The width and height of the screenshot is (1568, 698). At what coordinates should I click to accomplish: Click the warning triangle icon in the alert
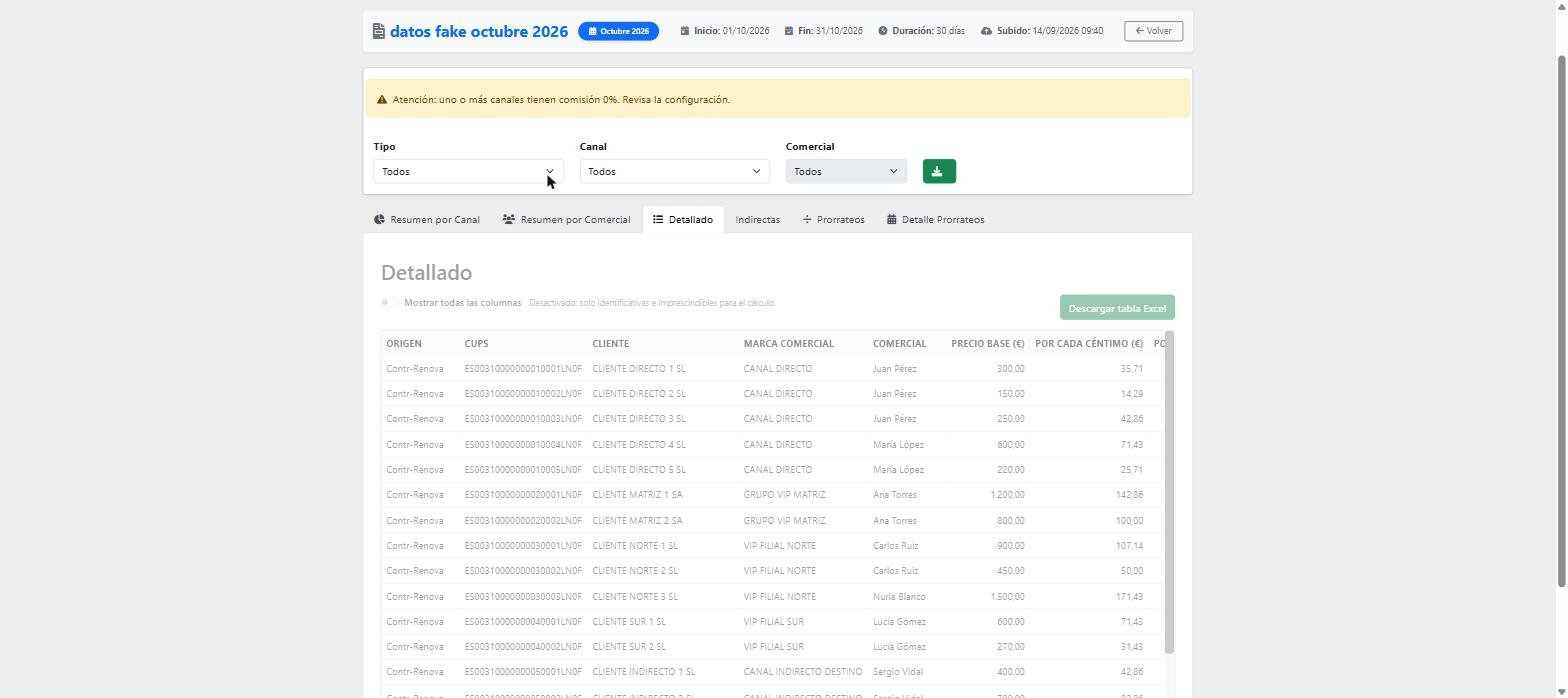coord(382,100)
